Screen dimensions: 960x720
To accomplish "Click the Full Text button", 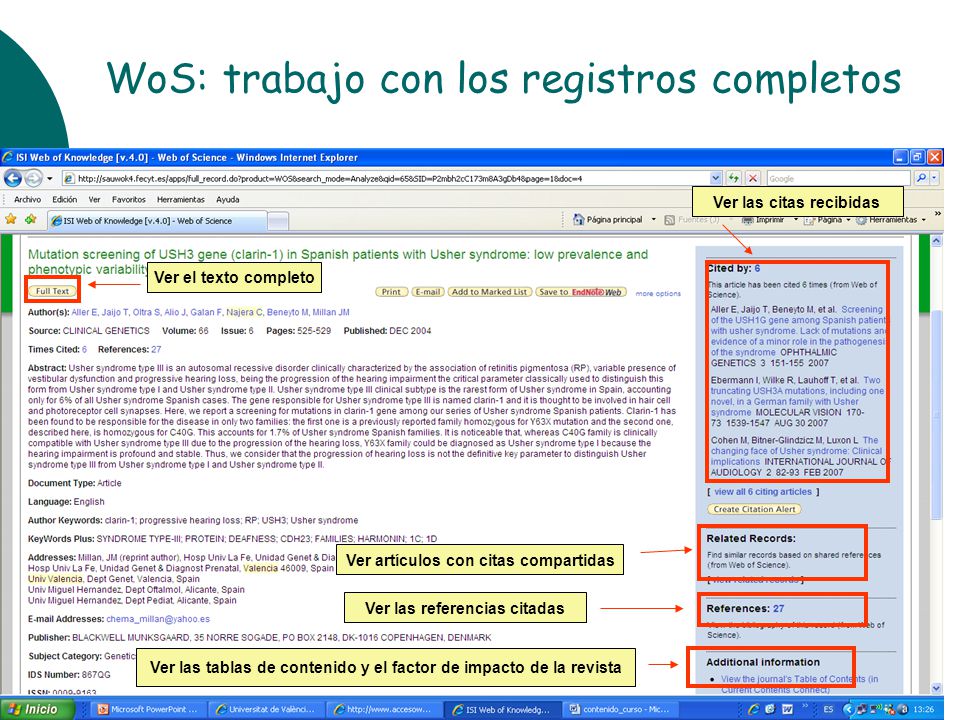I will tap(52, 291).
